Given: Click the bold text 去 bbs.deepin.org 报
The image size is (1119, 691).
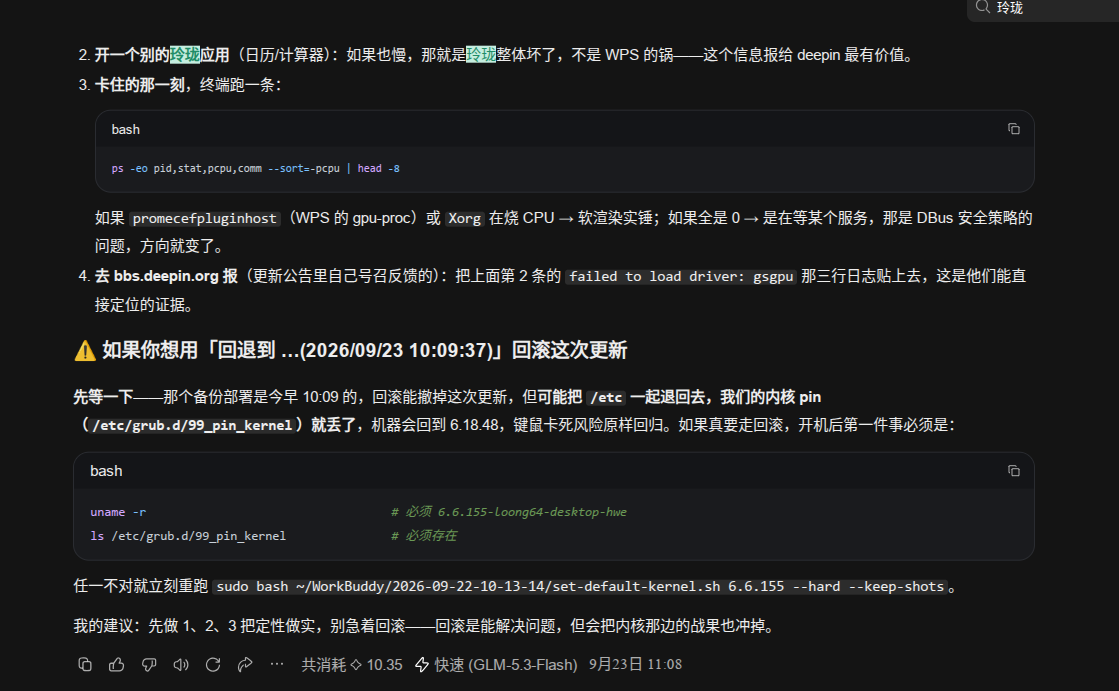Looking at the screenshot, I should 166,276.
